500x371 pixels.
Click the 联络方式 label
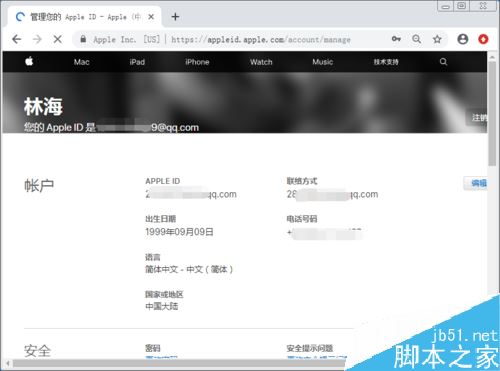[x=302, y=181]
